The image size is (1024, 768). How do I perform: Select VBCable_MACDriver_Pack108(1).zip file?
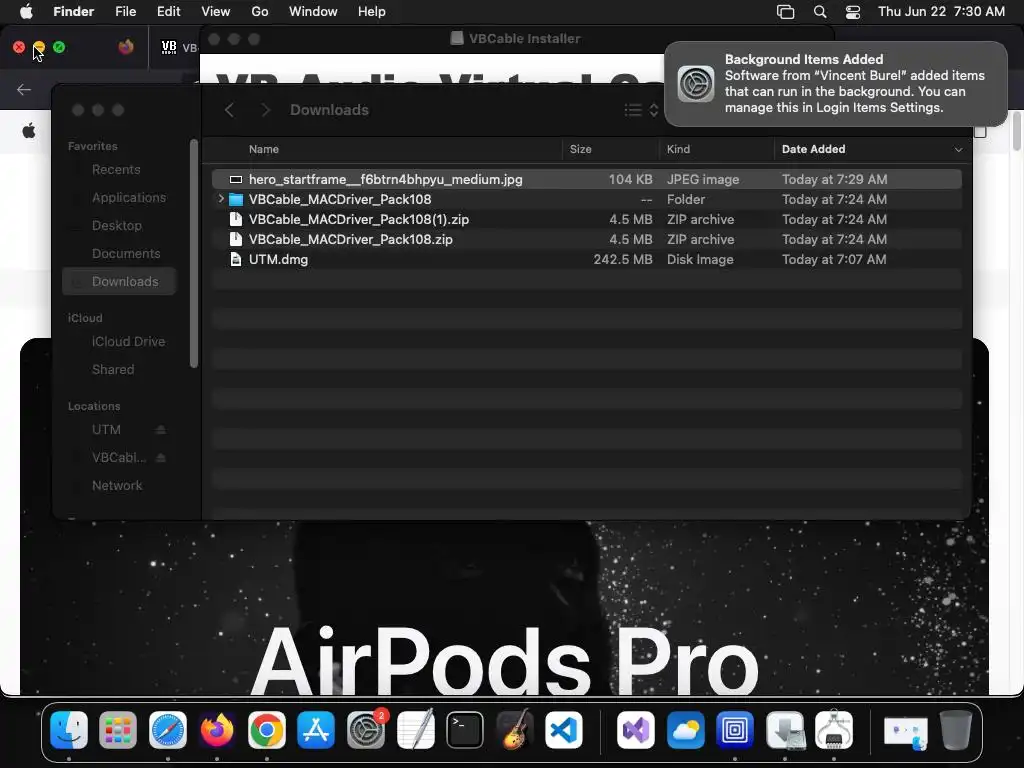[586, 219]
